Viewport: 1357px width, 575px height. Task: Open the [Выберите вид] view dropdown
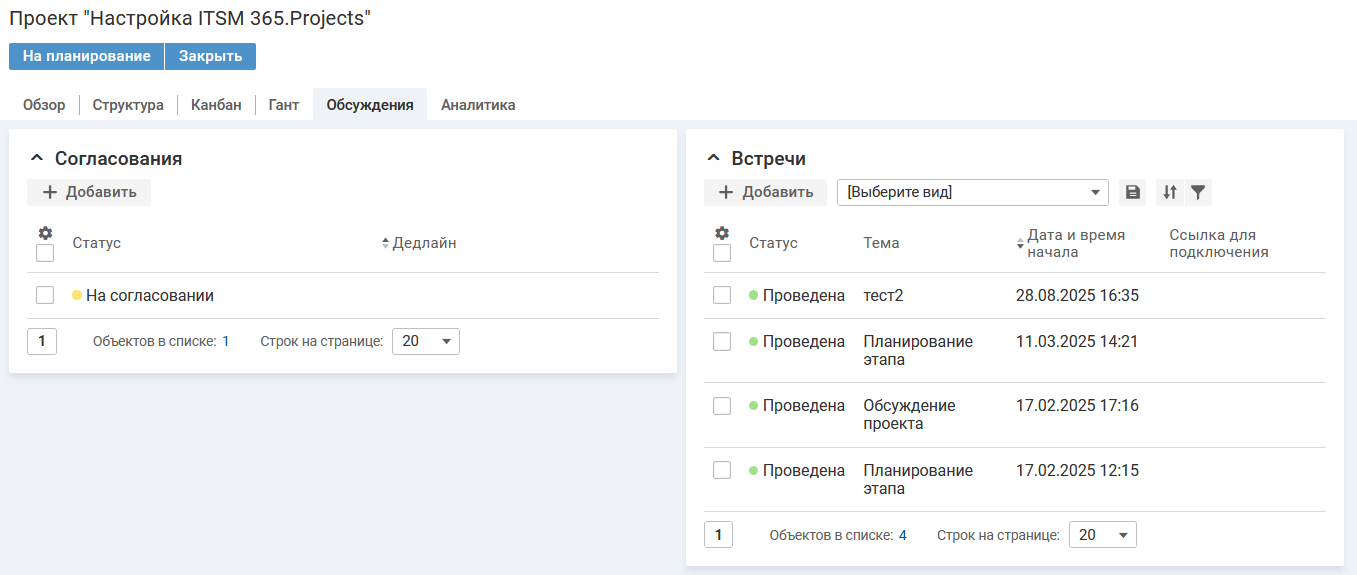pyautogui.click(x=972, y=192)
